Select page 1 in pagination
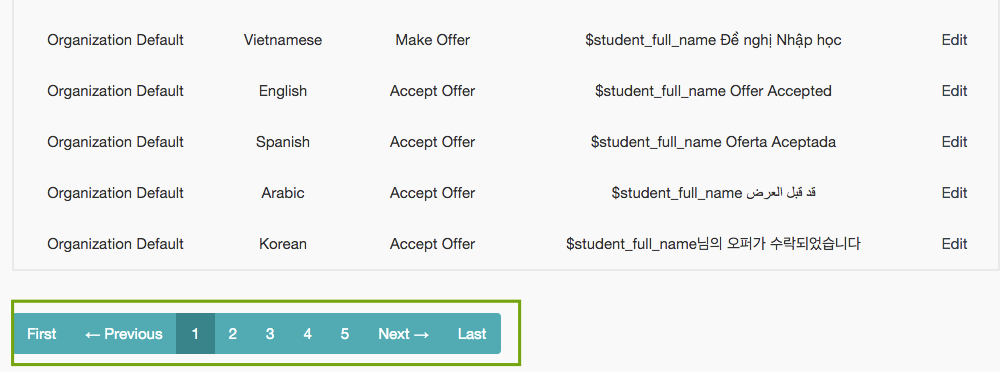This screenshot has height=372, width=1000. (195, 334)
